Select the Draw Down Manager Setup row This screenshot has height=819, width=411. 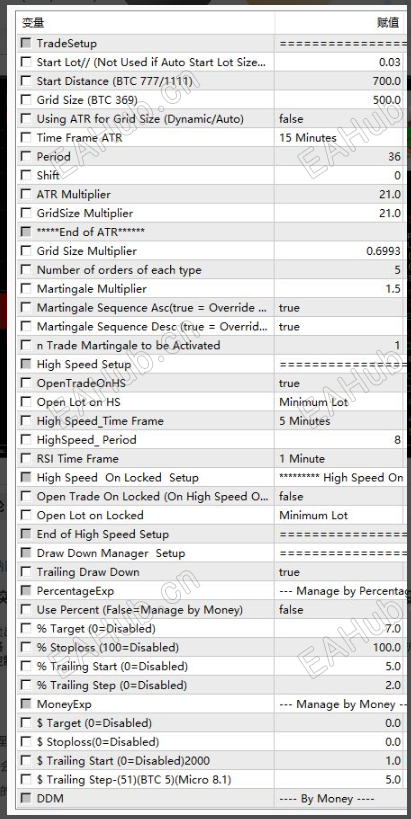(x=210, y=553)
